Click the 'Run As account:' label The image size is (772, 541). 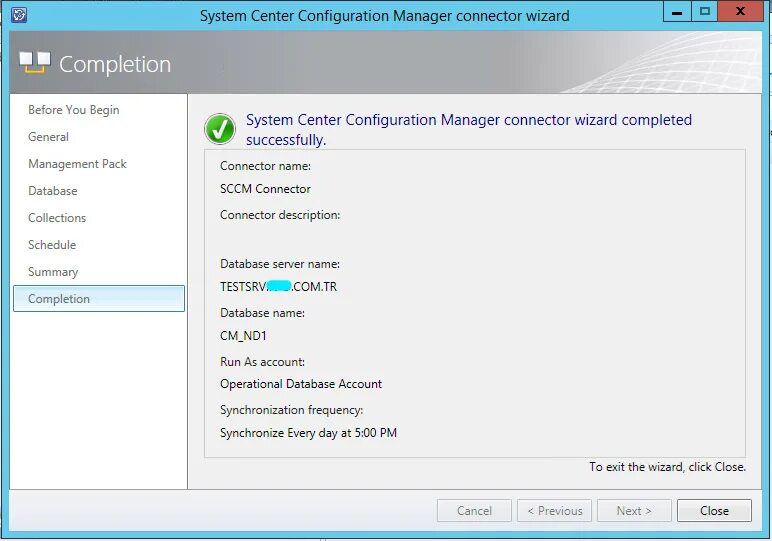[262, 362]
